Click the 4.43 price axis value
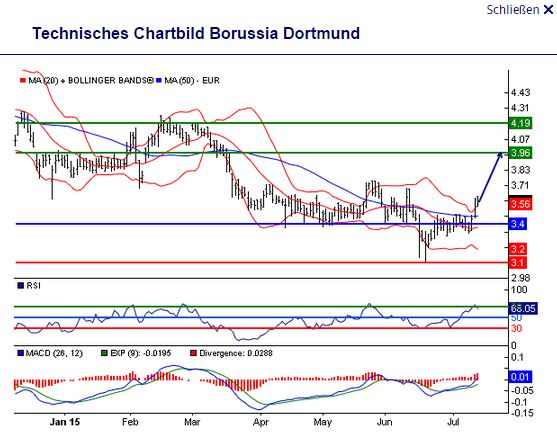The image size is (557, 437). 520,93
